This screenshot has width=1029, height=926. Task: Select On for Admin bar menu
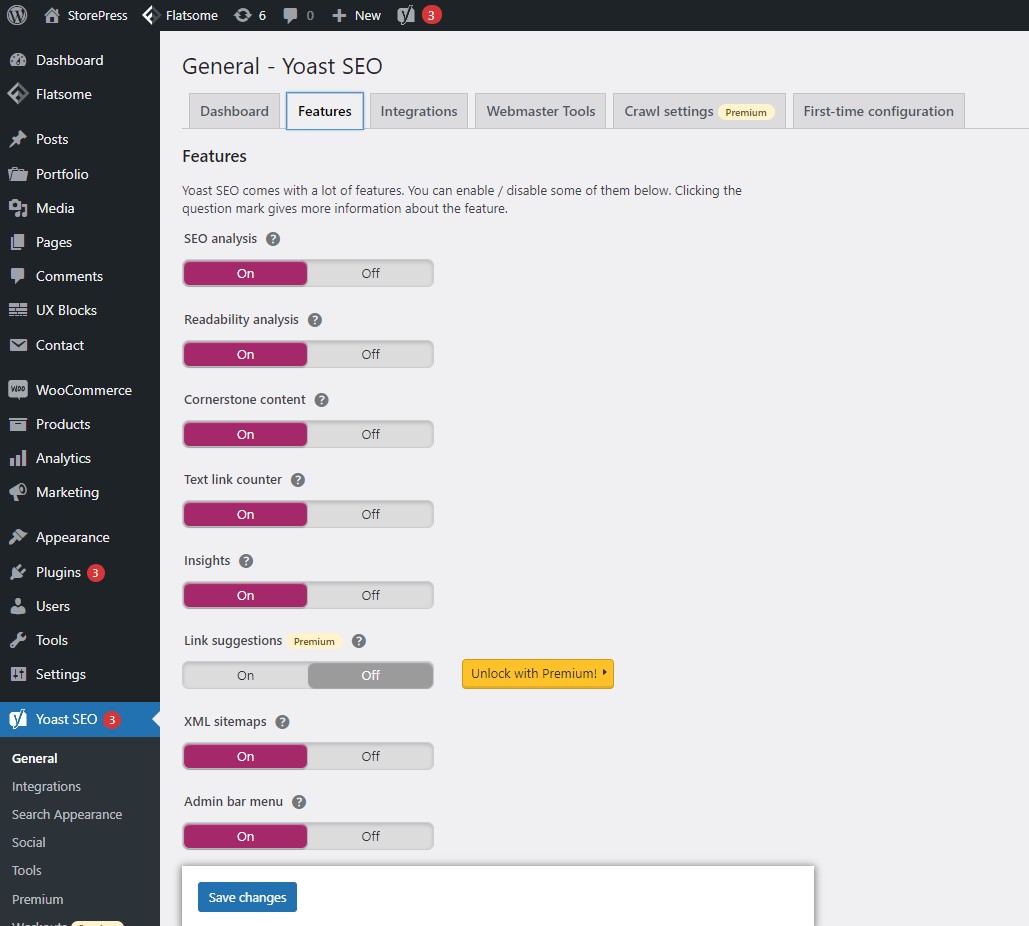pos(245,836)
